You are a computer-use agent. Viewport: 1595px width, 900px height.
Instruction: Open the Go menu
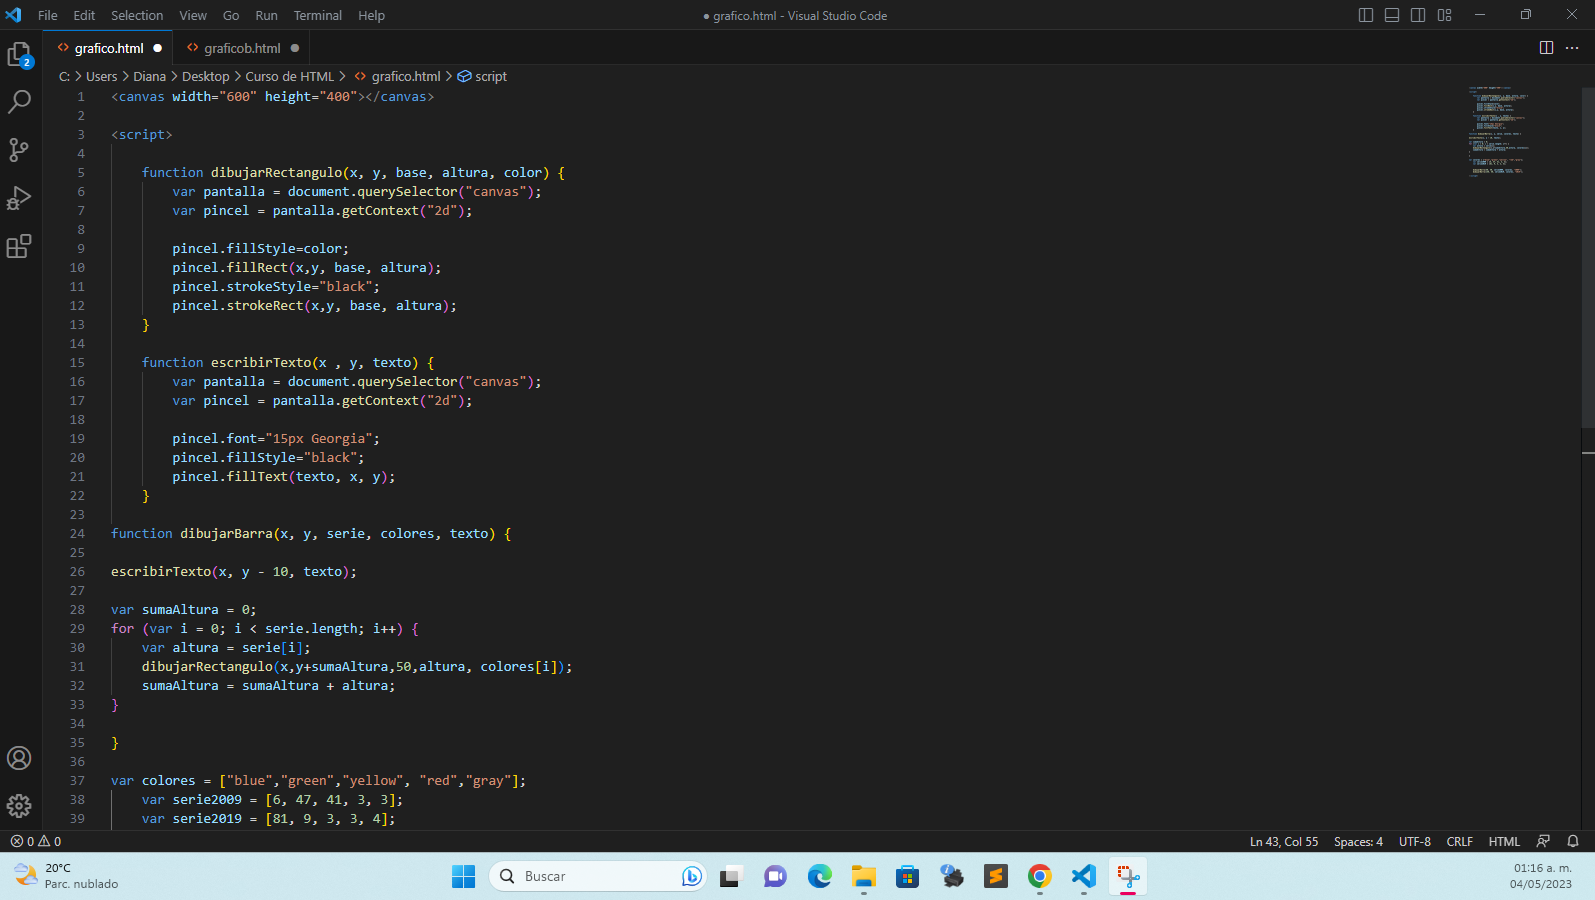coord(231,15)
